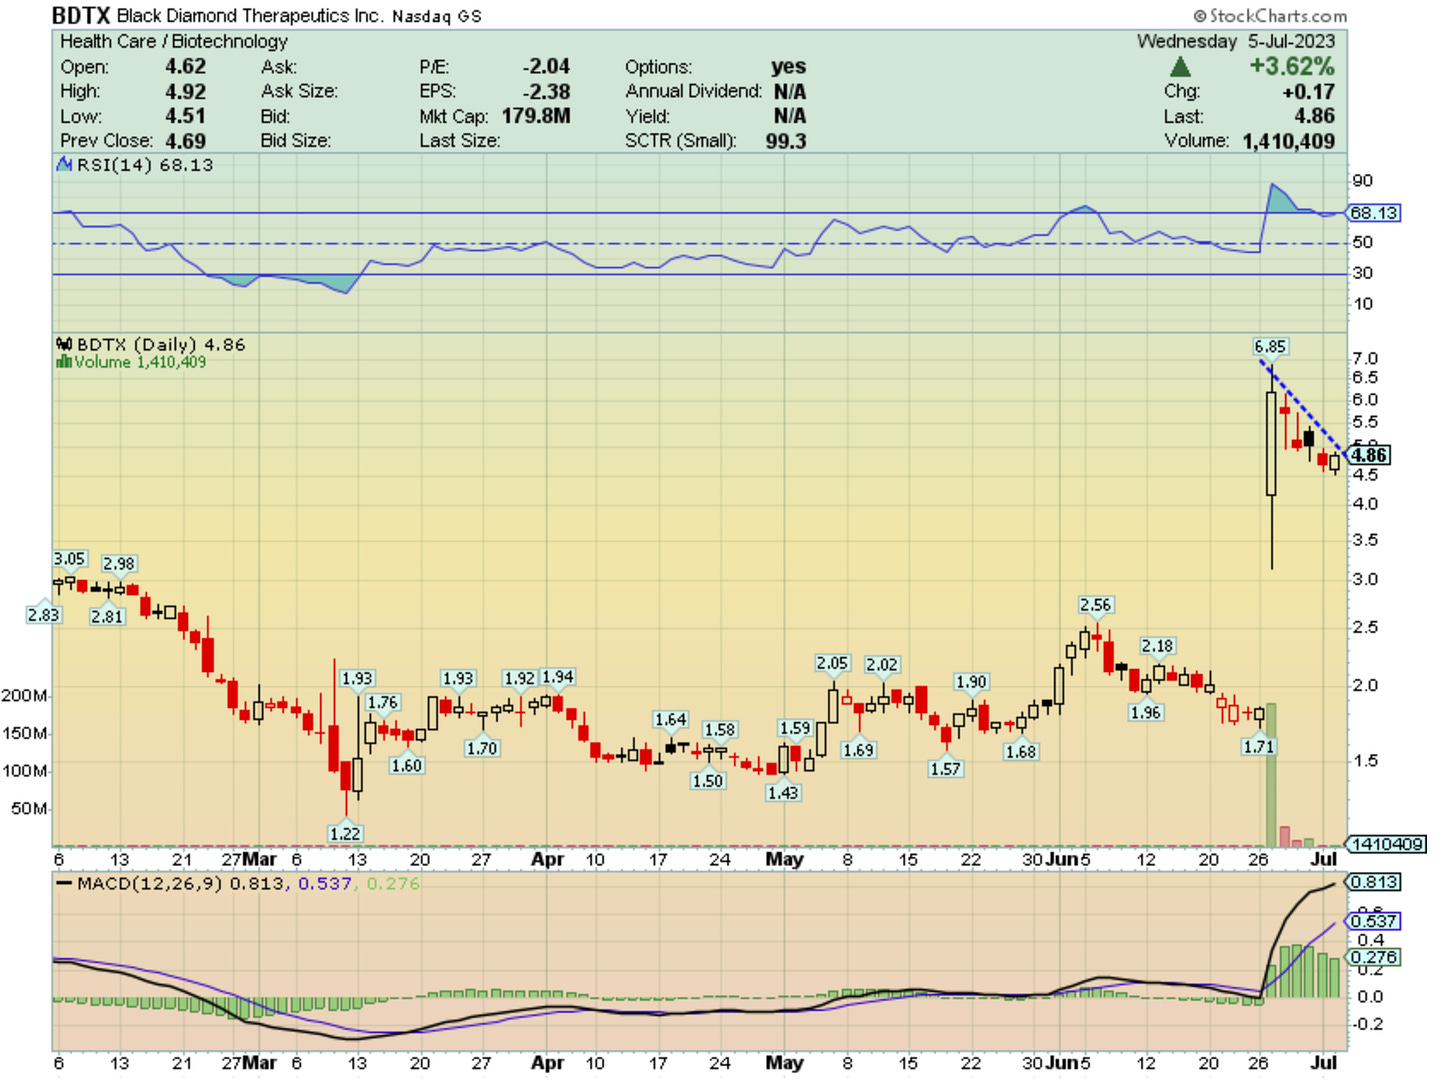Click the Jul label on price x-axis

[1324, 859]
